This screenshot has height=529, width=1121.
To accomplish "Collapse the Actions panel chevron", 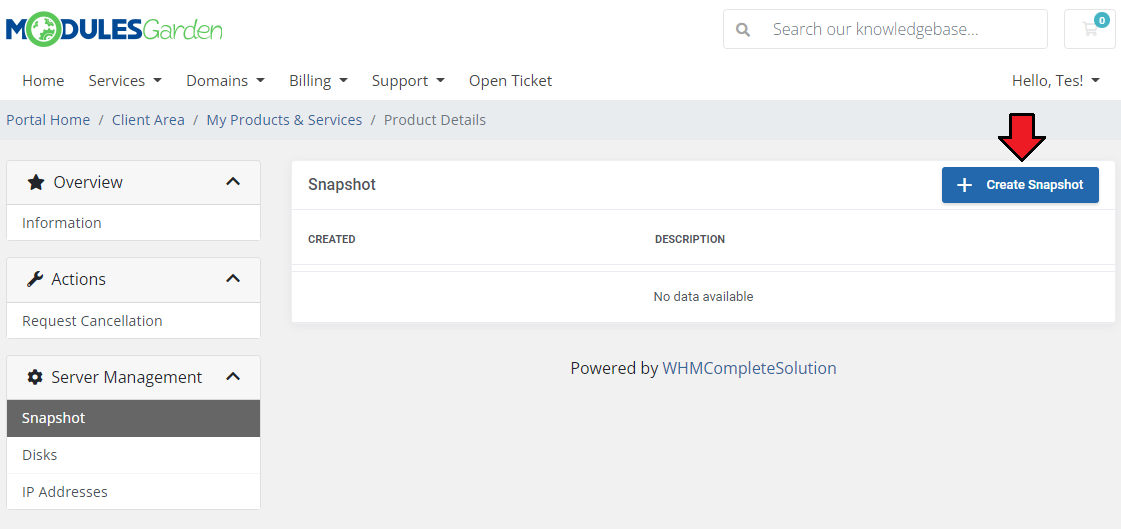I will pyautogui.click(x=233, y=279).
